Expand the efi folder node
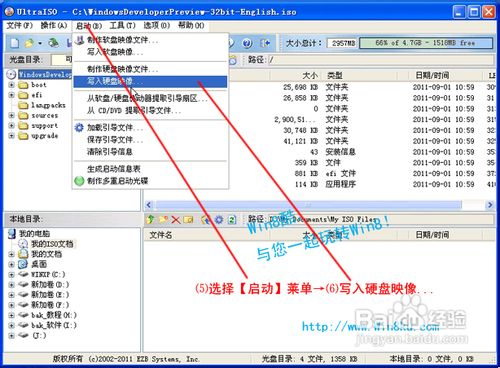This screenshot has height=368, width=500. pos(11,95)
